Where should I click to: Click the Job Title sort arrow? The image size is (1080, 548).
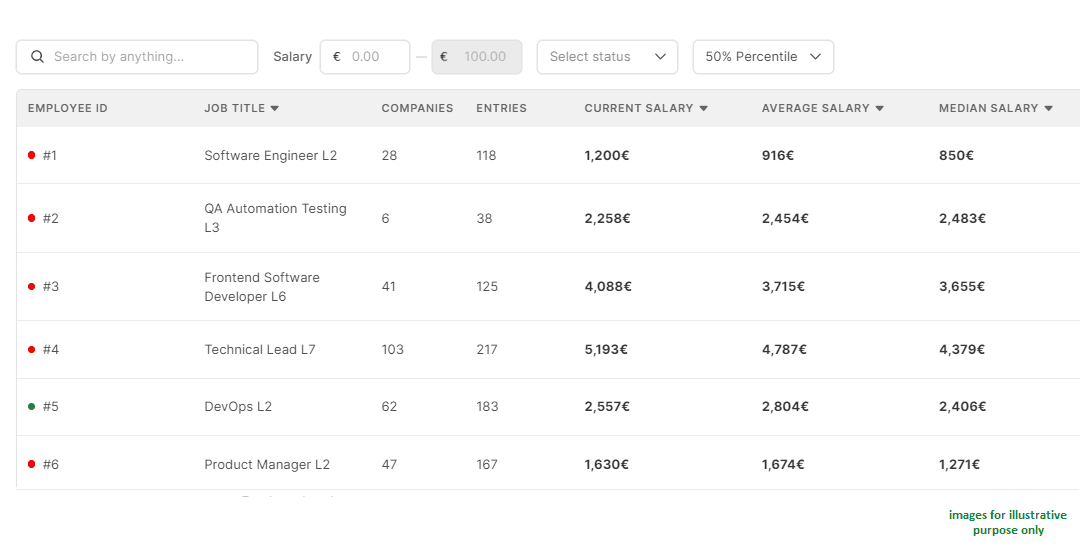click(275, 108)
